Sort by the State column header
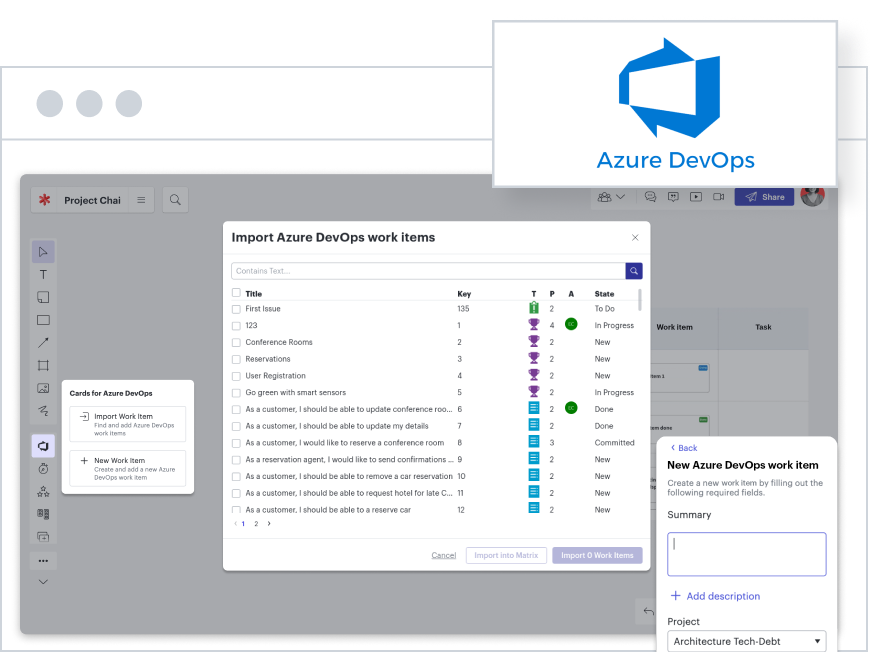Screen dimensions: 870x652 604,294
